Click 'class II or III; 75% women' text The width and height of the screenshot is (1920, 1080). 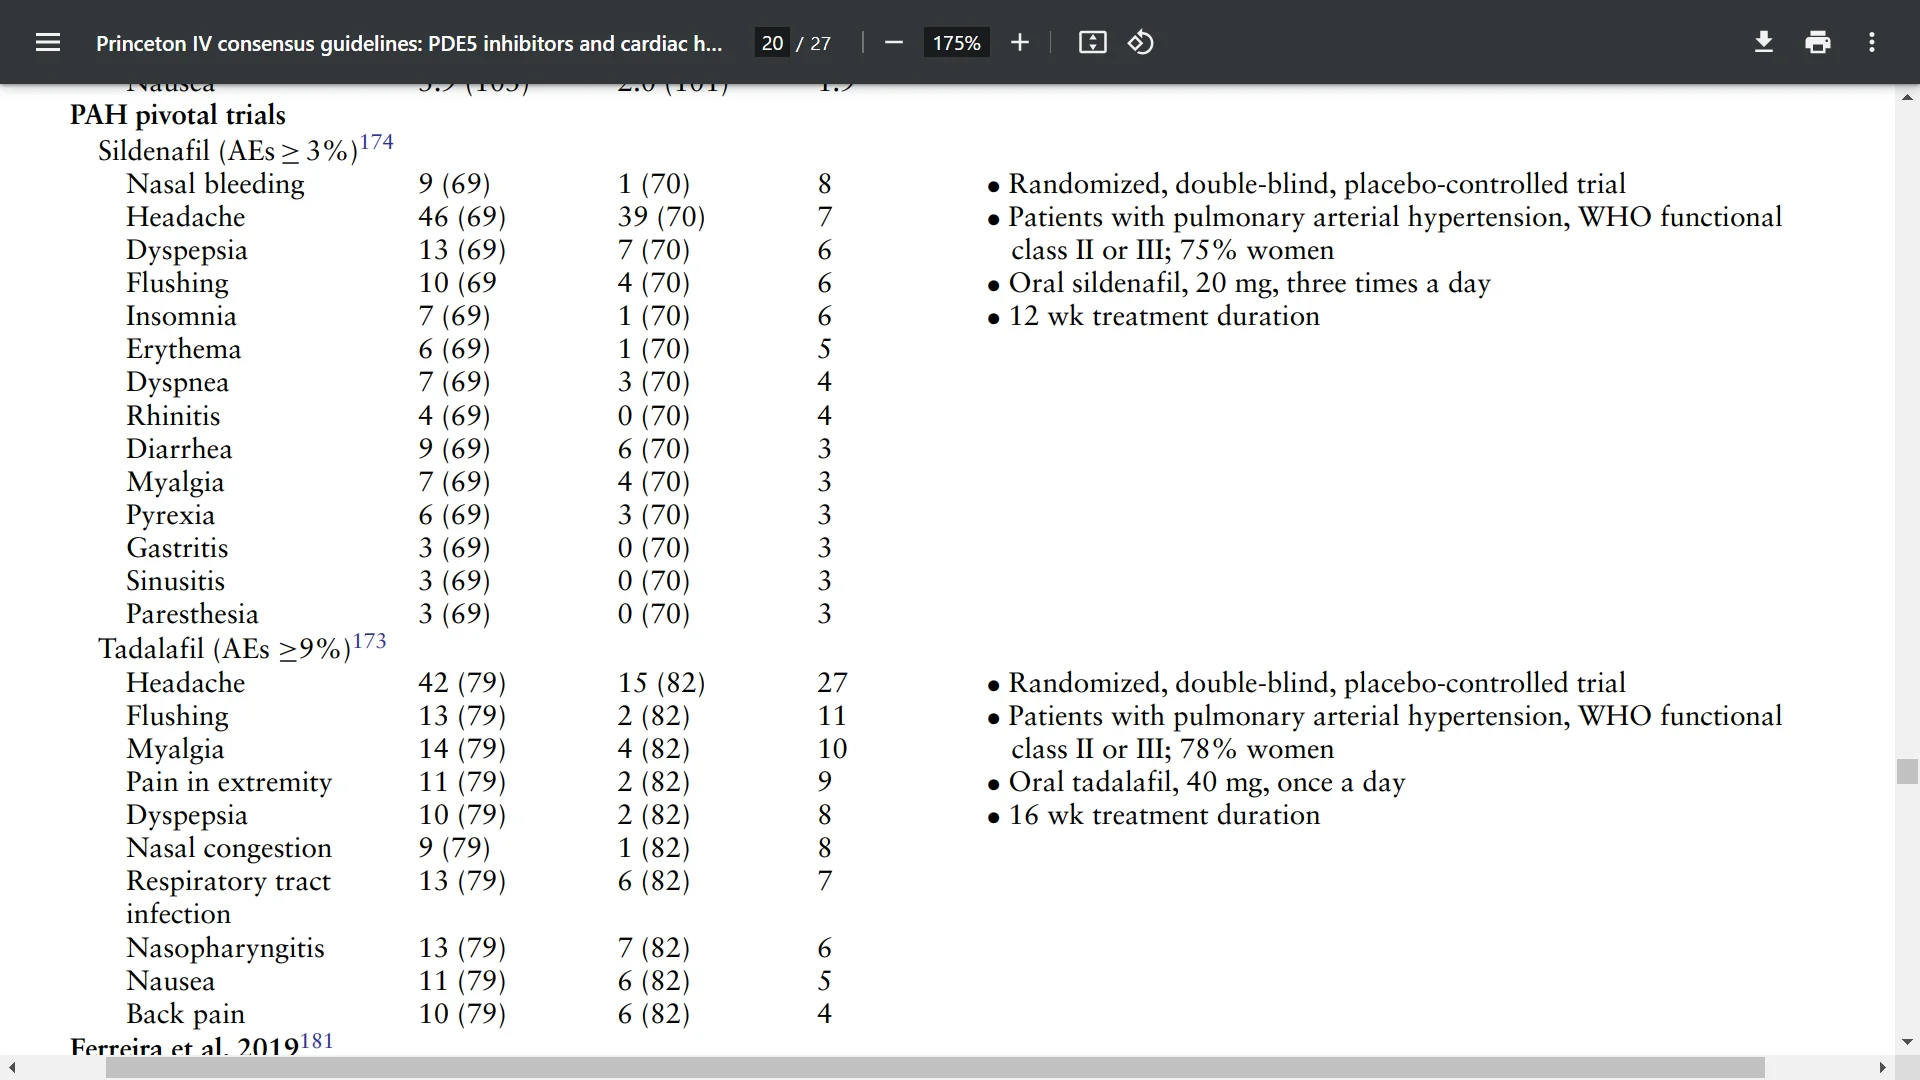pos(1172,250)
